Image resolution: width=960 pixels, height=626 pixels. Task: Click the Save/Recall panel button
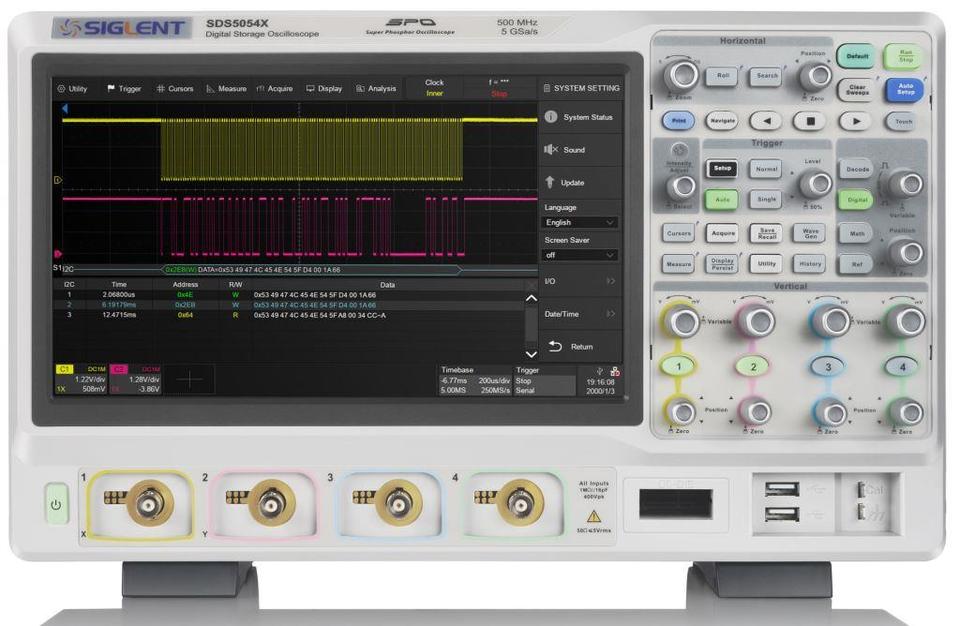pos(767,233)
